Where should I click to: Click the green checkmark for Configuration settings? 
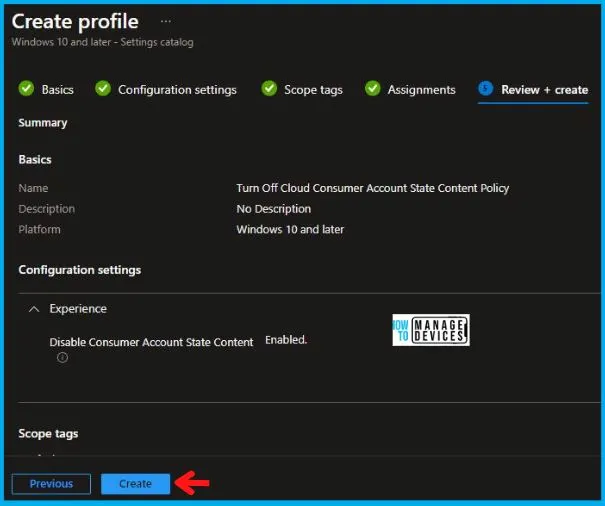pos(103,88)
